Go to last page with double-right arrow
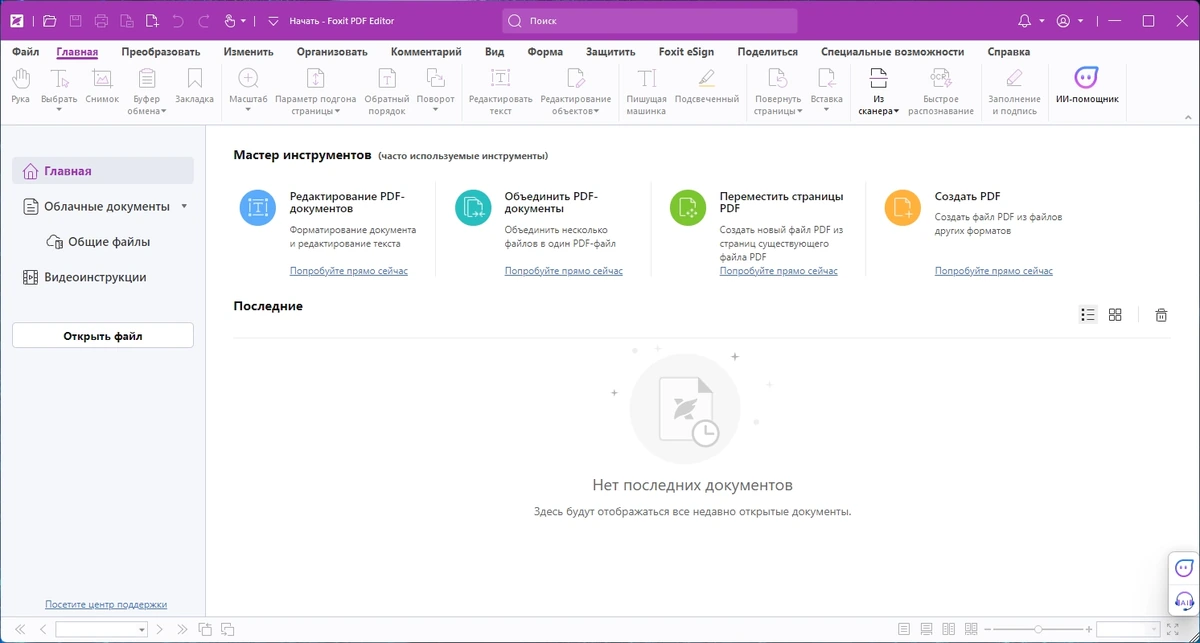The image size is (1200, 643). (182, 630)
